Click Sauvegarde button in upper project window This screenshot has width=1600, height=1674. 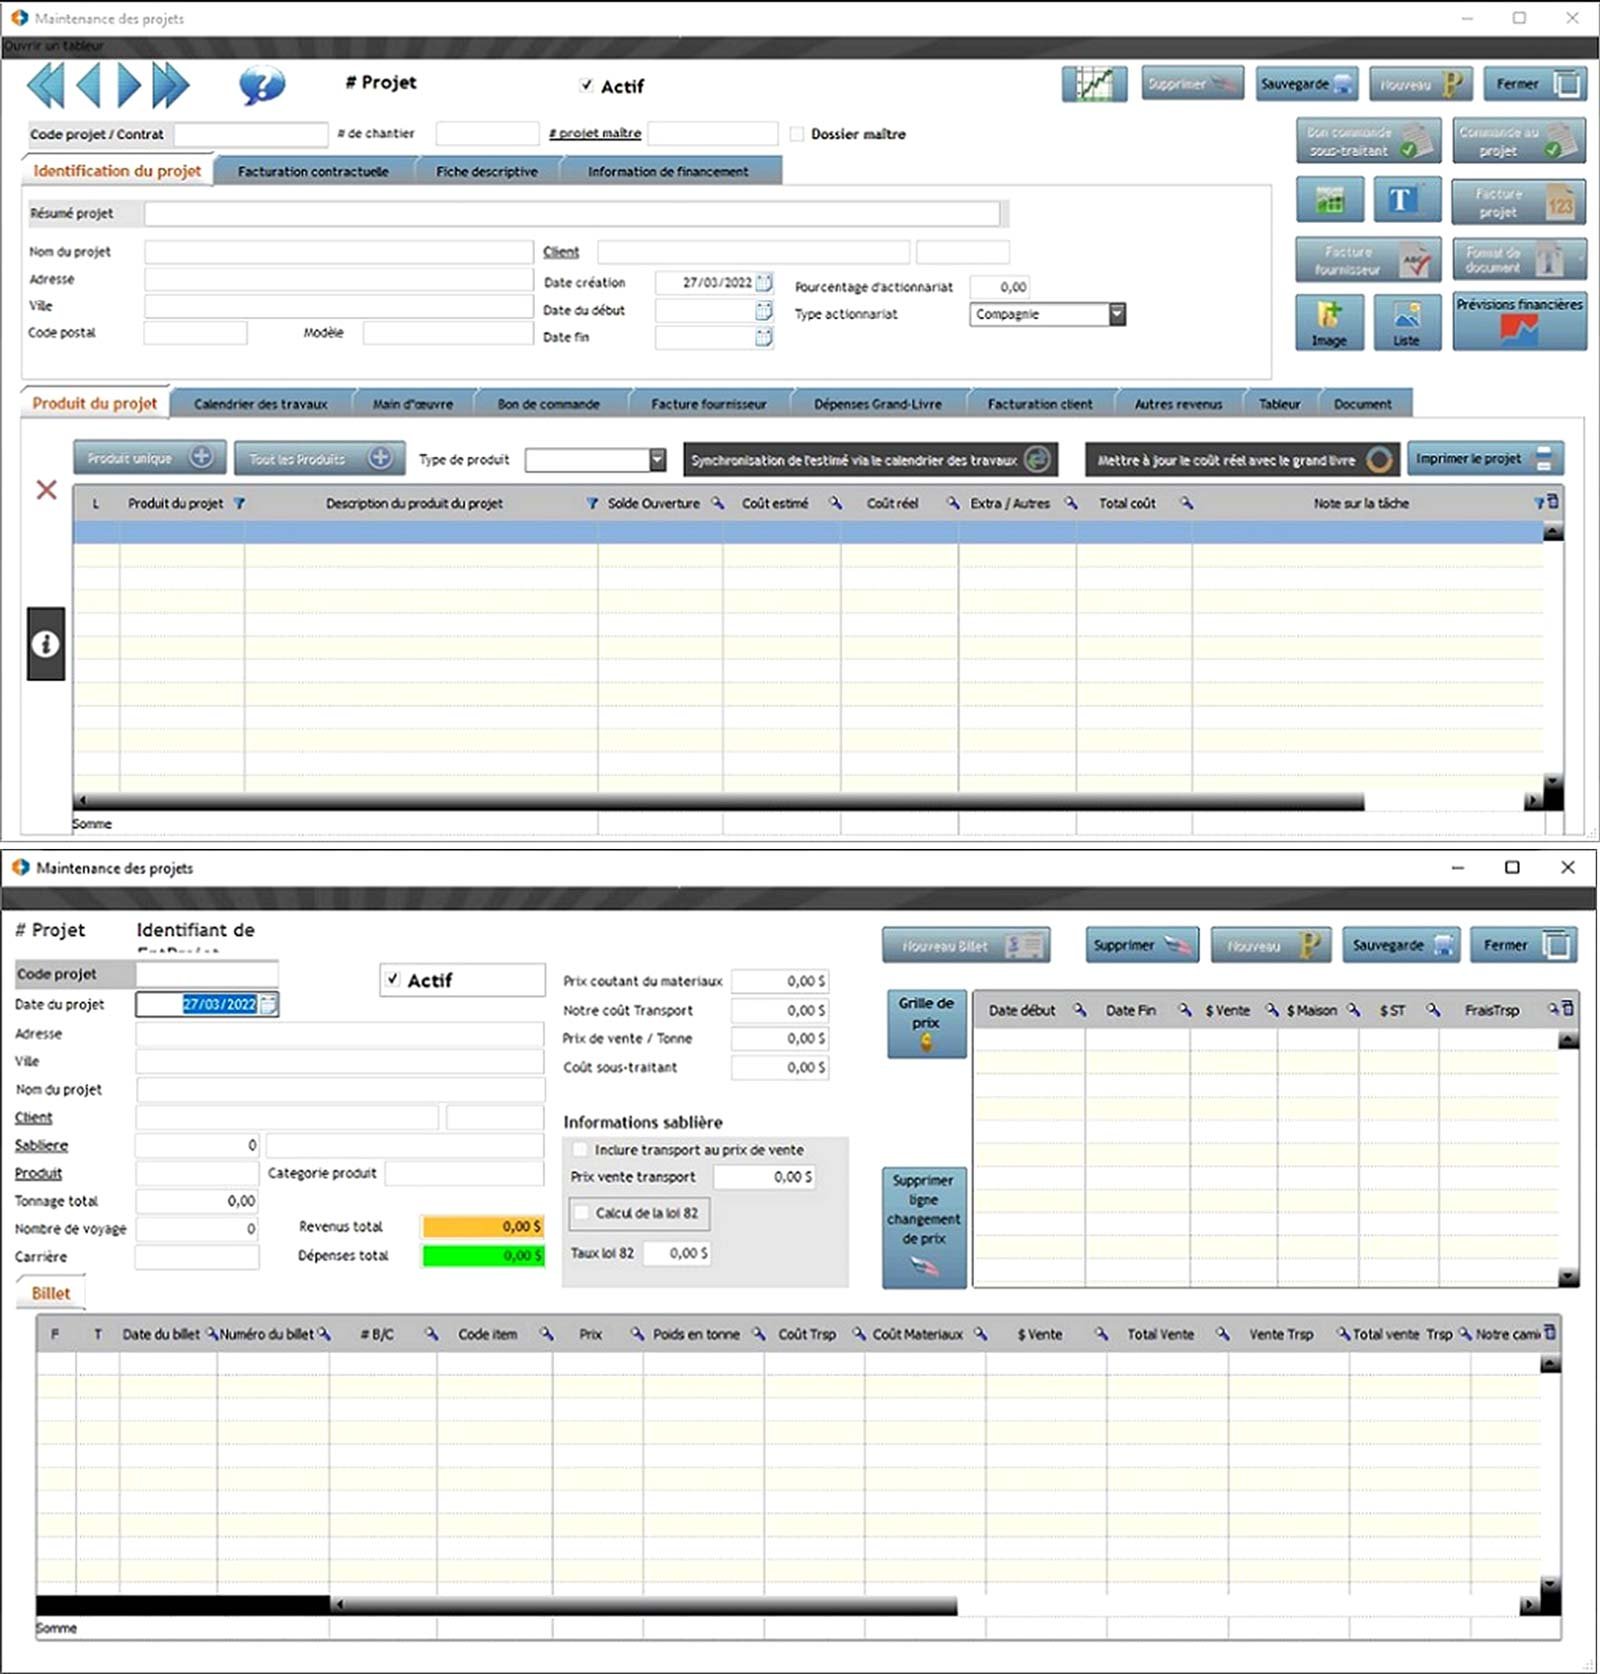[x=1307, y=84]
